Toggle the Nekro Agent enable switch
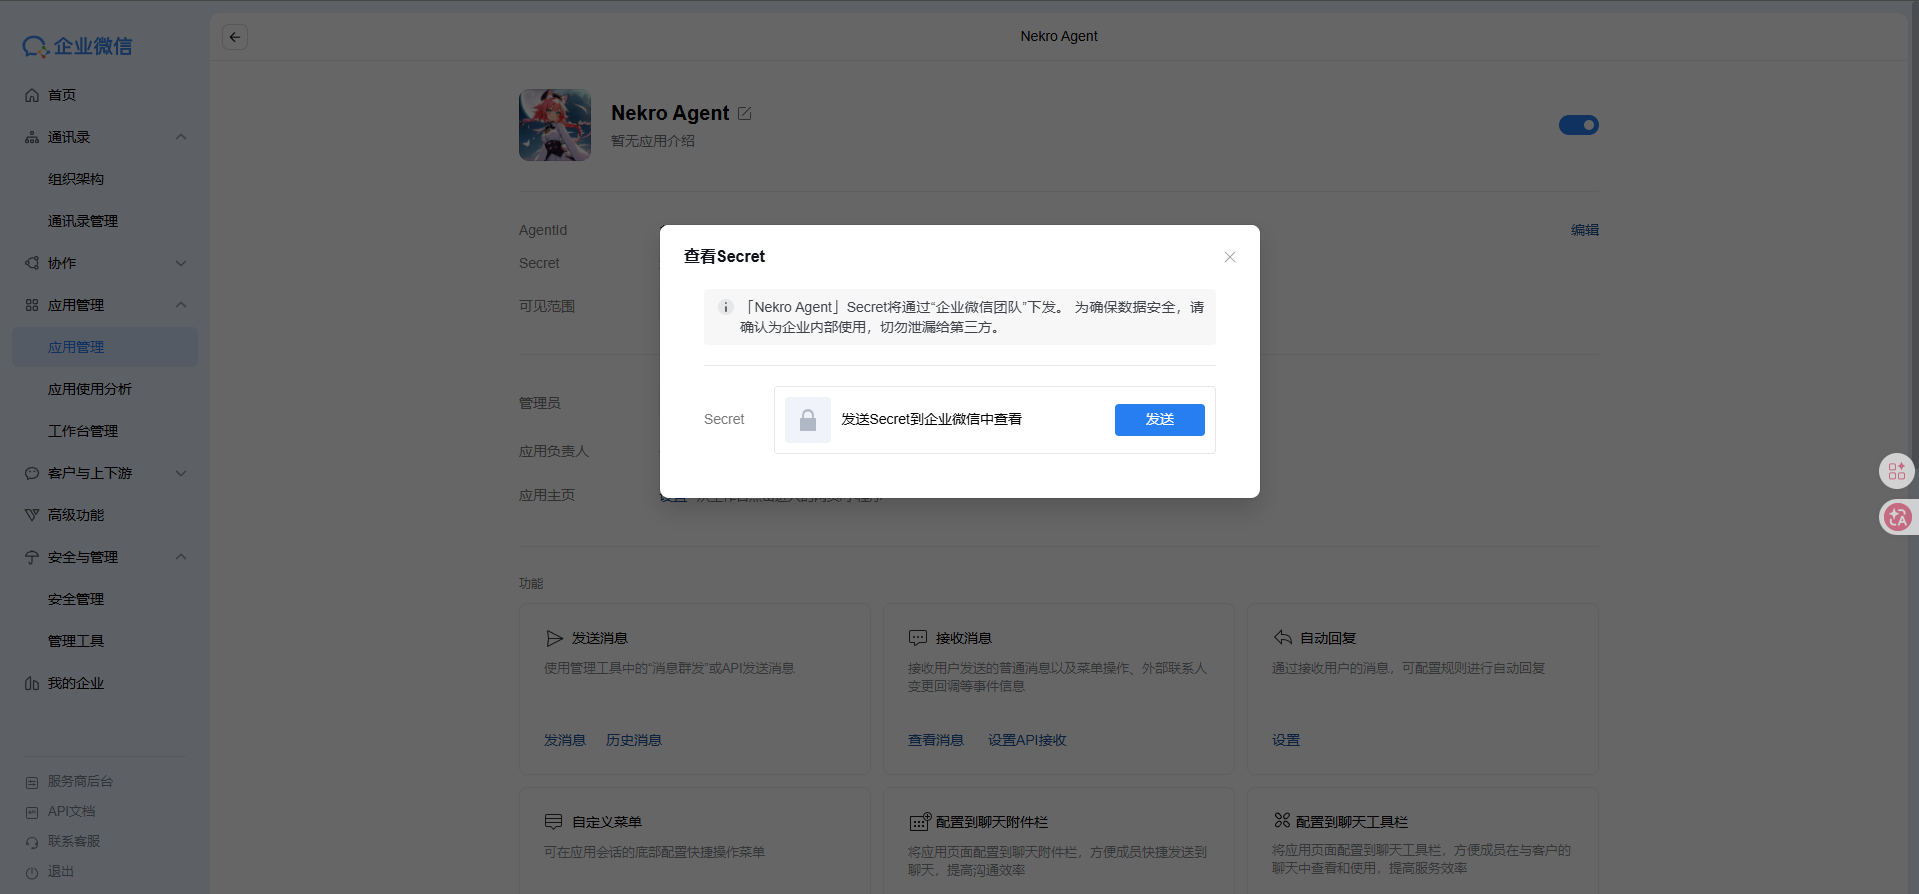The image size is (1919, 894). [1578, 125]
